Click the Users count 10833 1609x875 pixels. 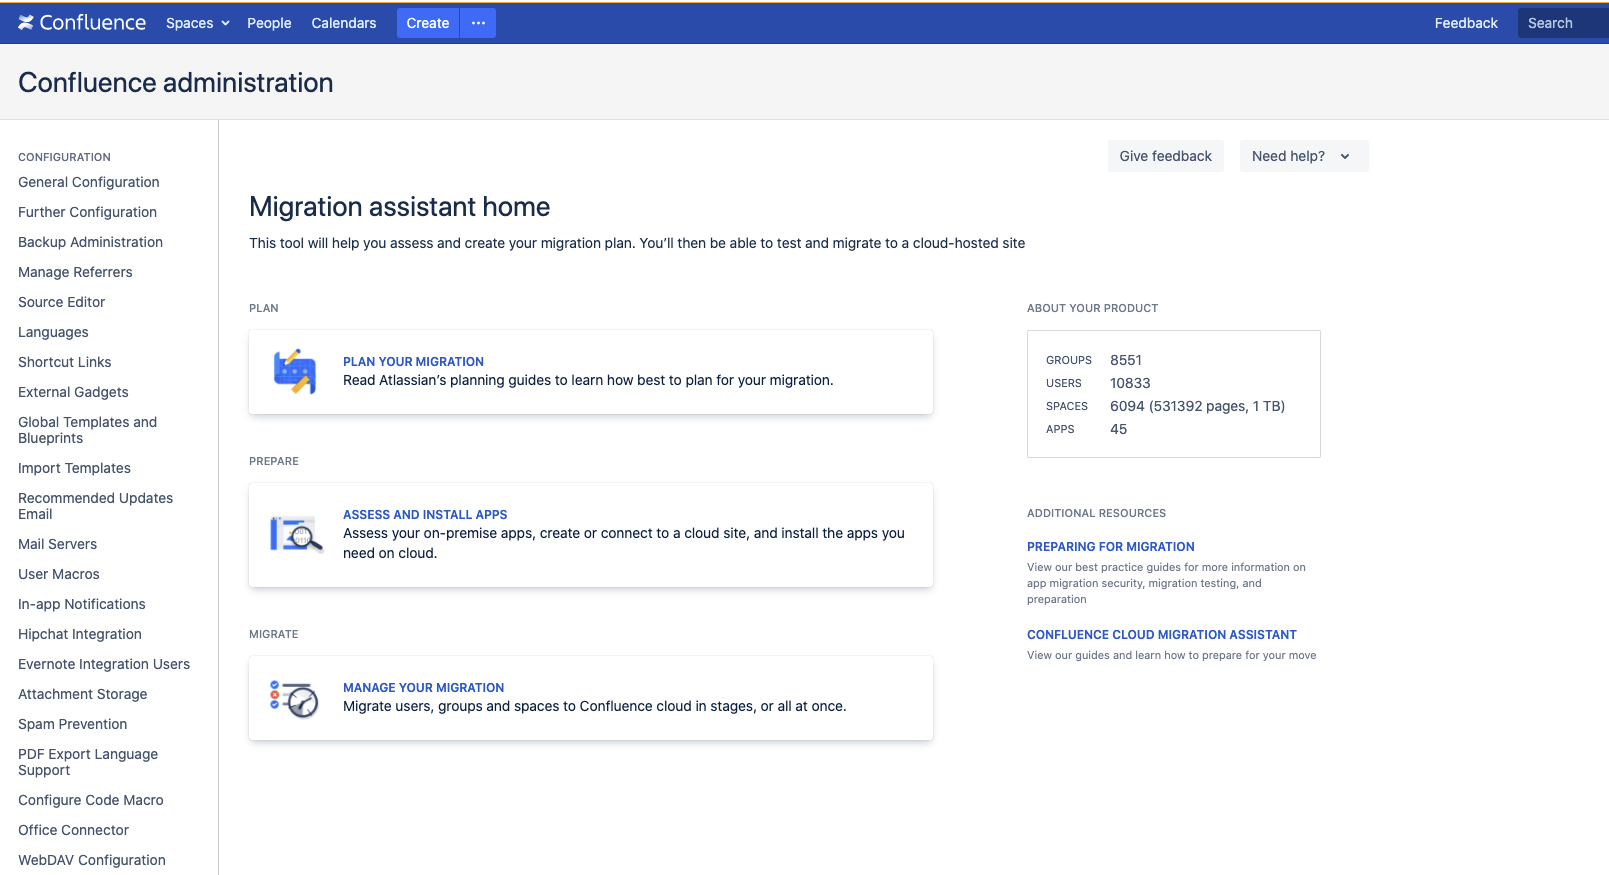[x=1130, y=383]
